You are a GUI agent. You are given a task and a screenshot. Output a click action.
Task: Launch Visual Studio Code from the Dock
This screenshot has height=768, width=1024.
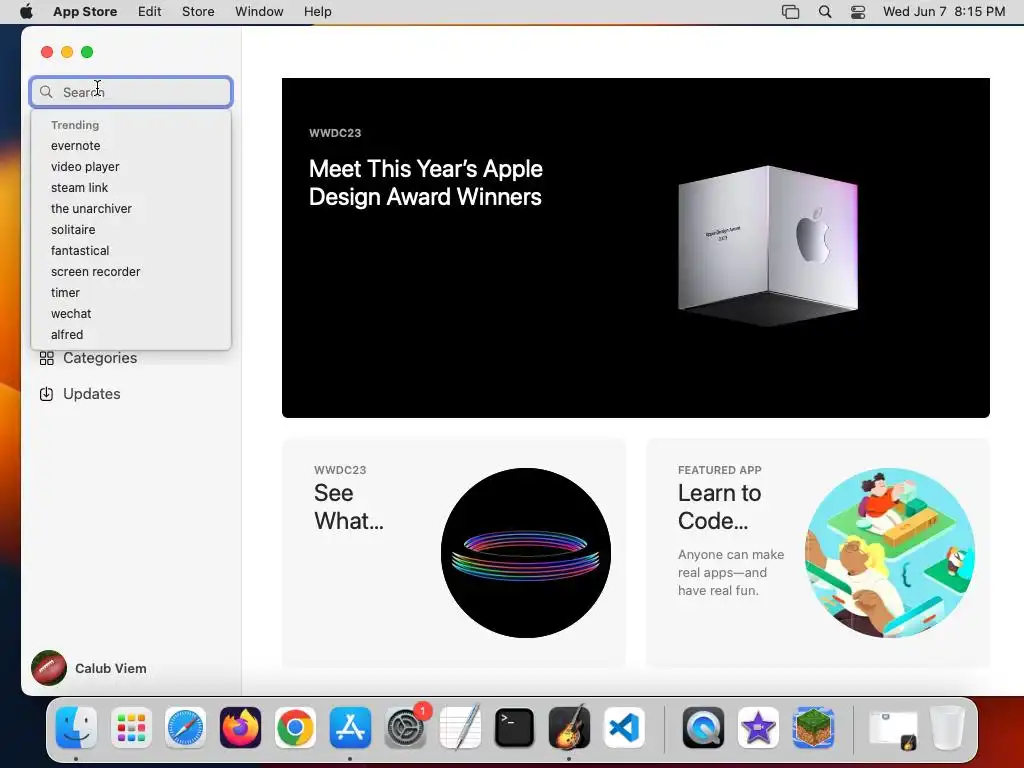[x=624, y=728]
